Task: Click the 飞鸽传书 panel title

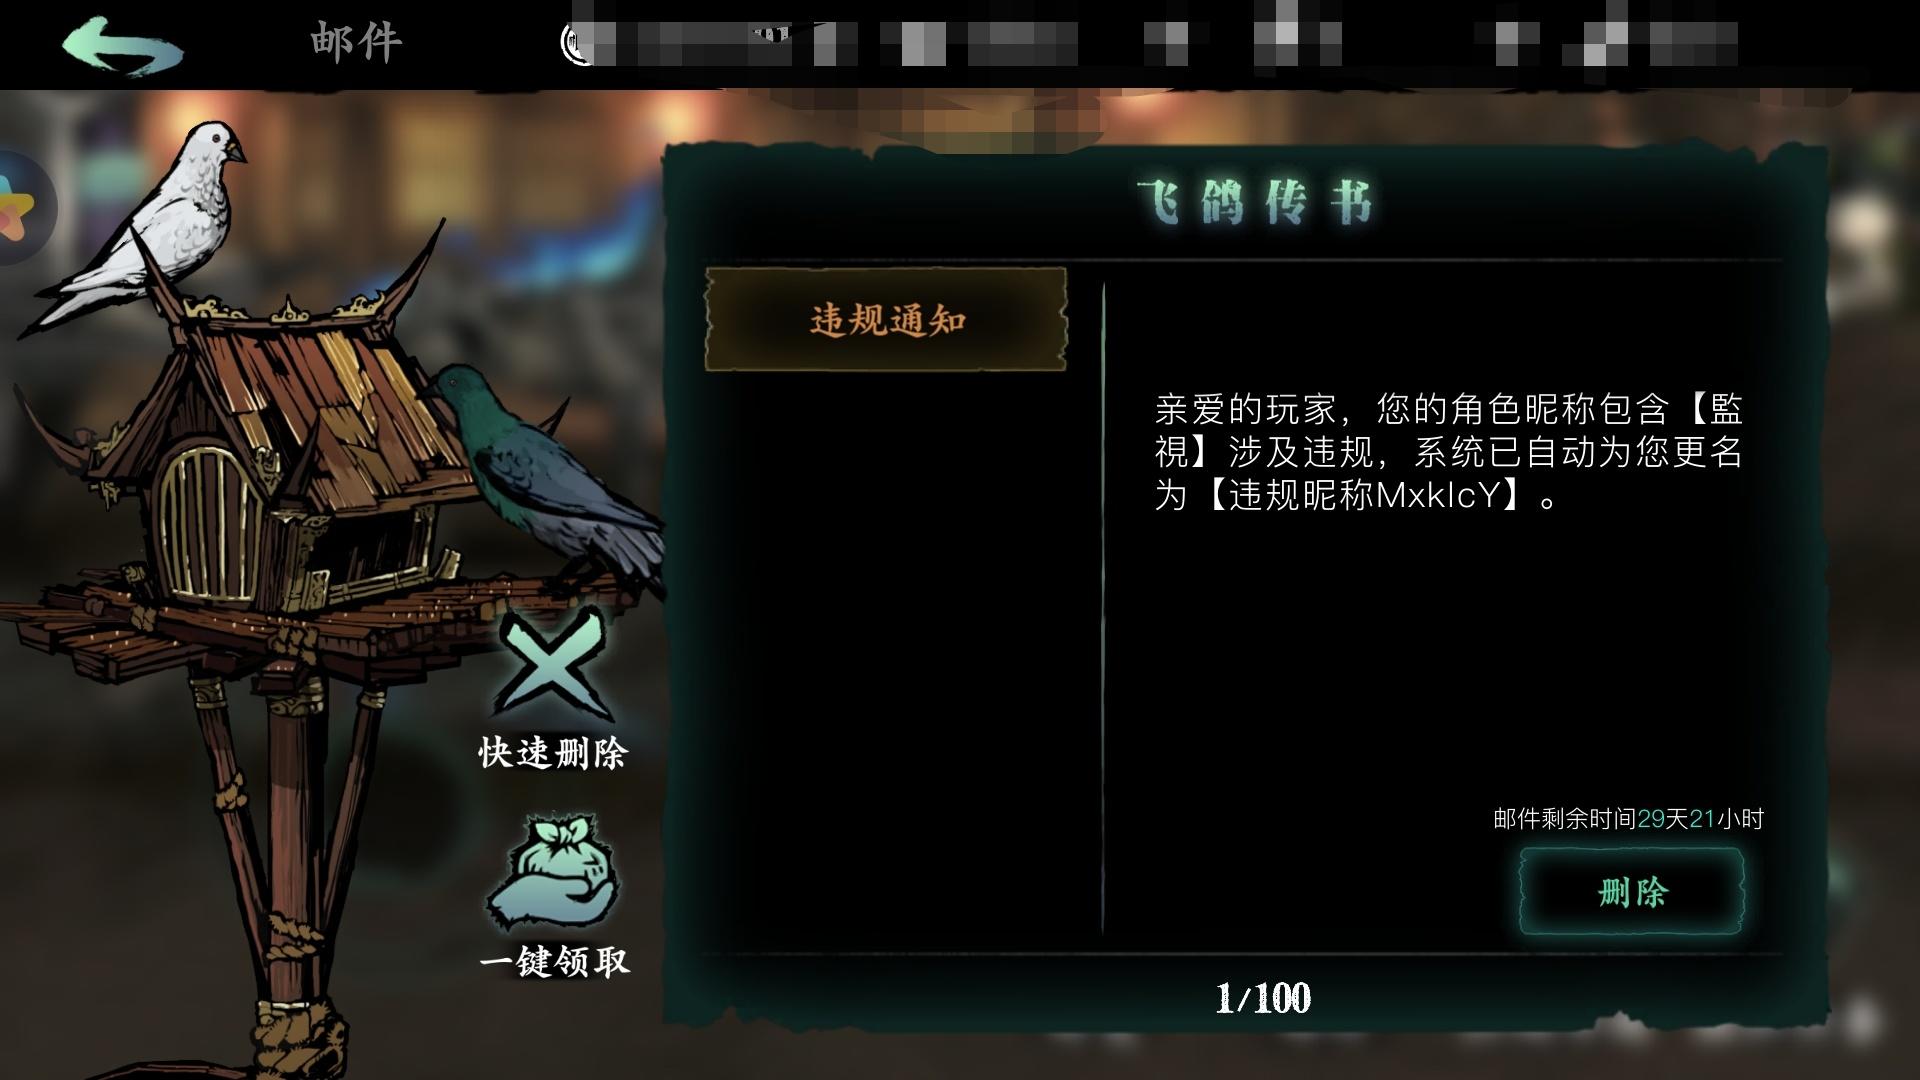Action: [x=1255, y=203]
